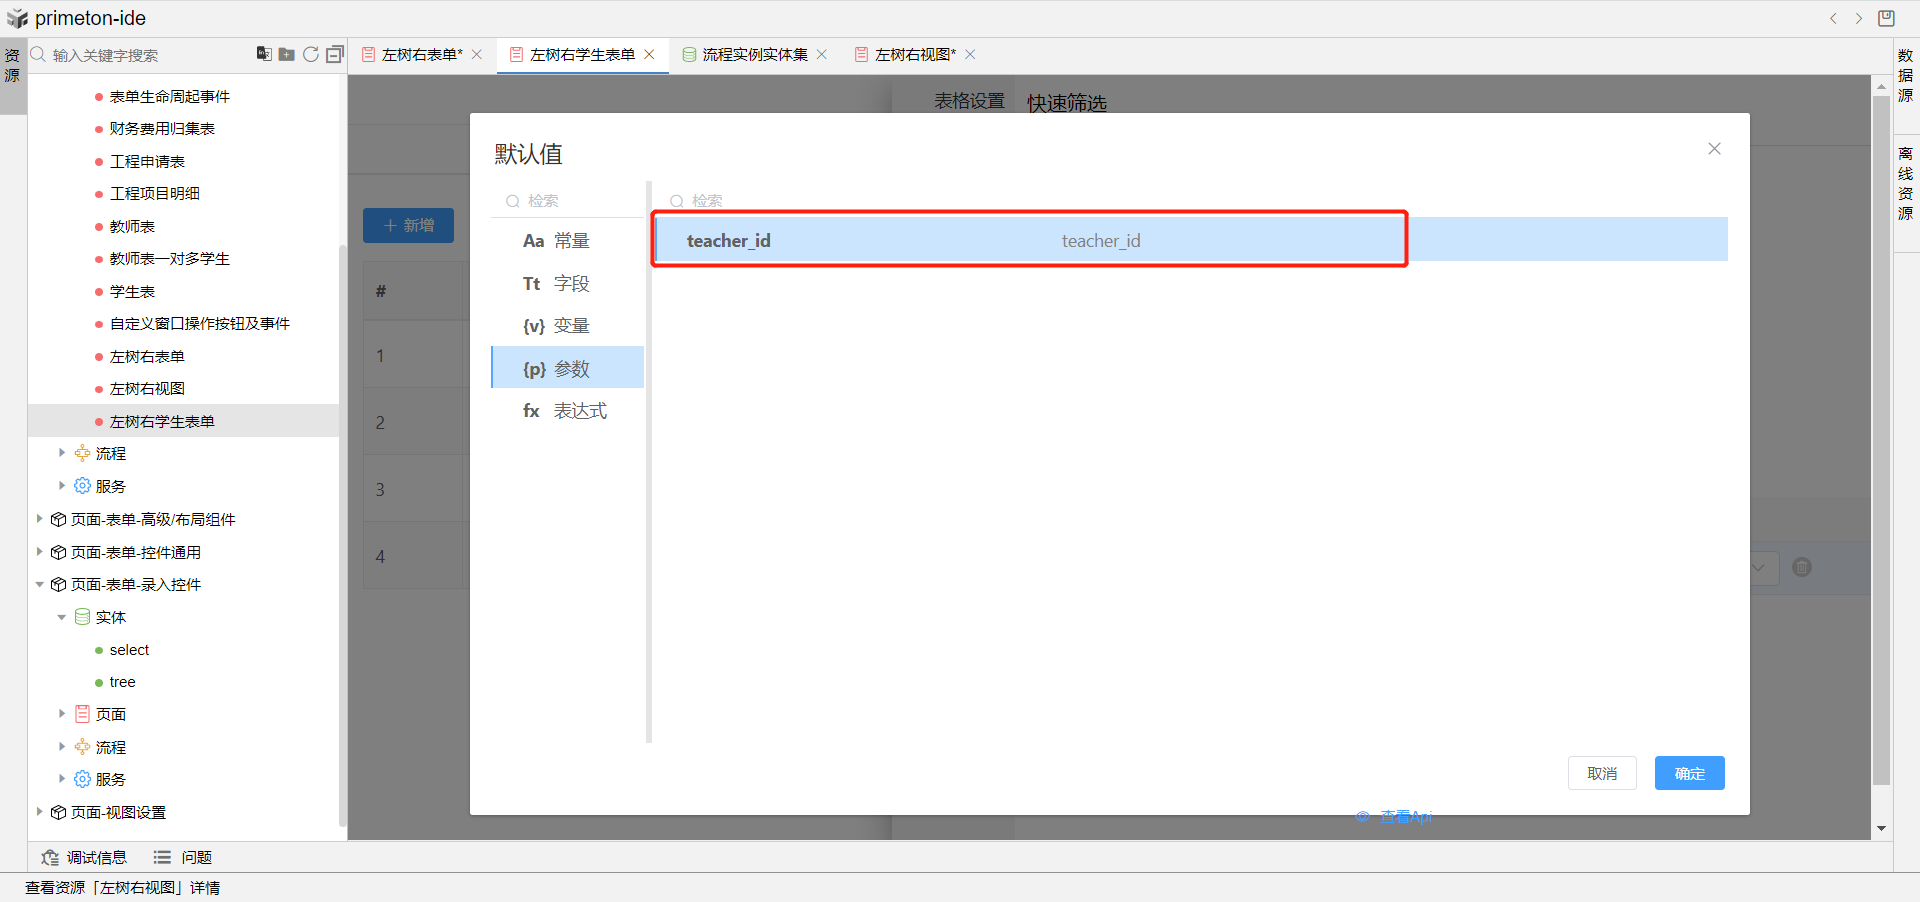Viewport: 1920px width, 902px height.
Task: Click the 确定 confirm button
Action: [x=1689, y=773]
